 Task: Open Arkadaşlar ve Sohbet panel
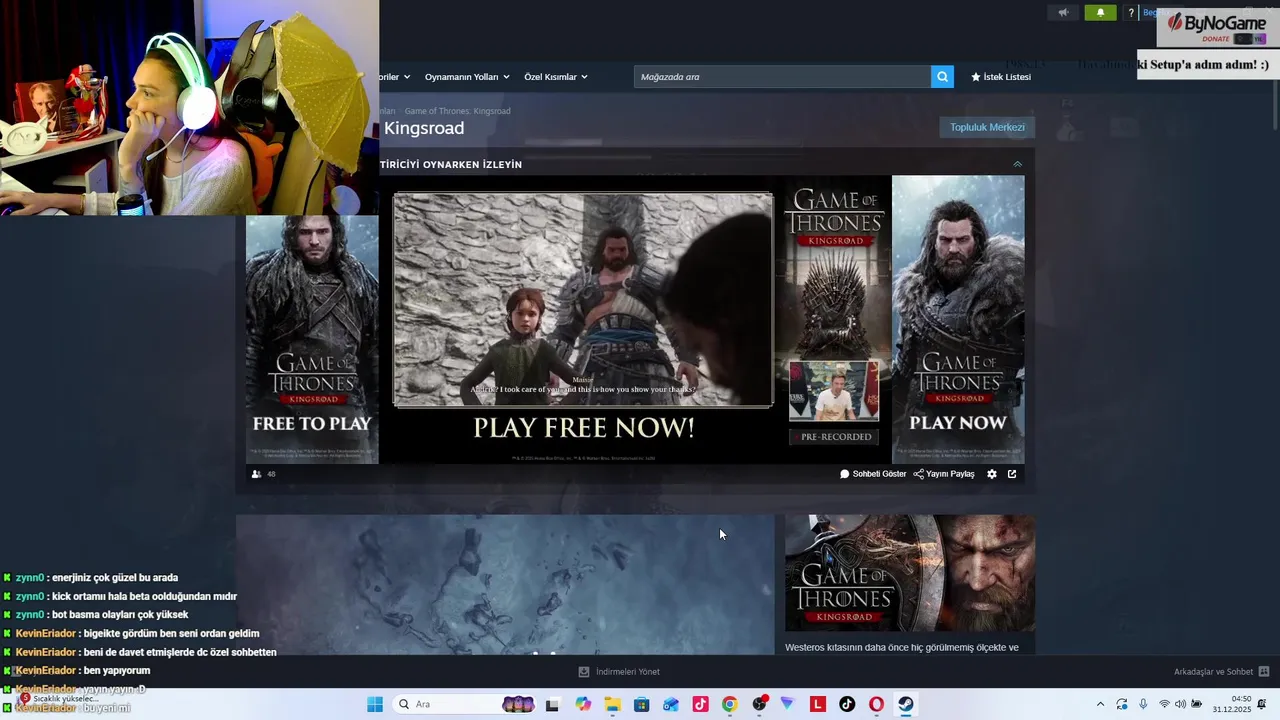[1221, 672]
